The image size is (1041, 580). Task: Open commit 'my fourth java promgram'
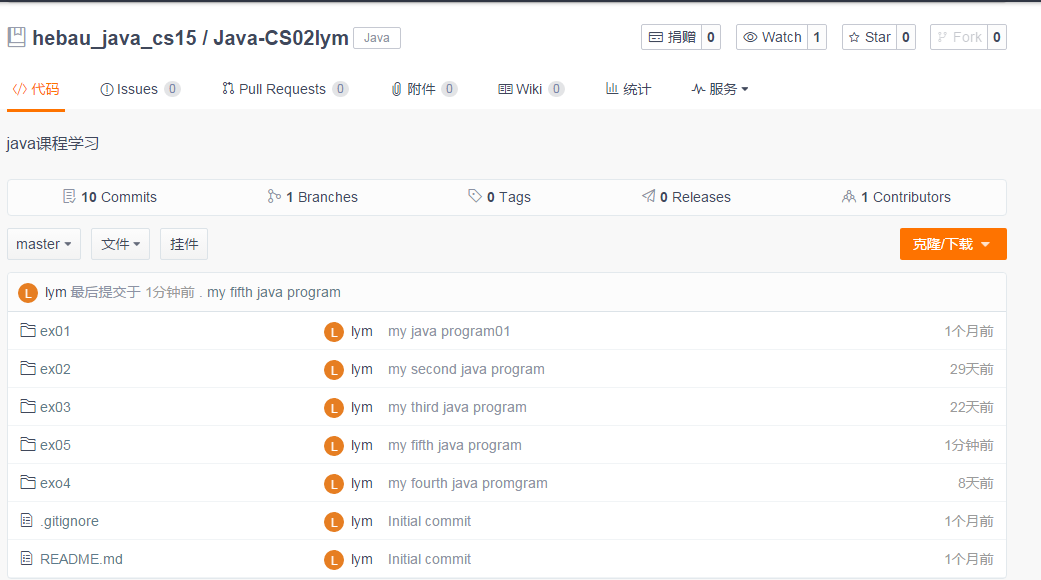[468, 483]
